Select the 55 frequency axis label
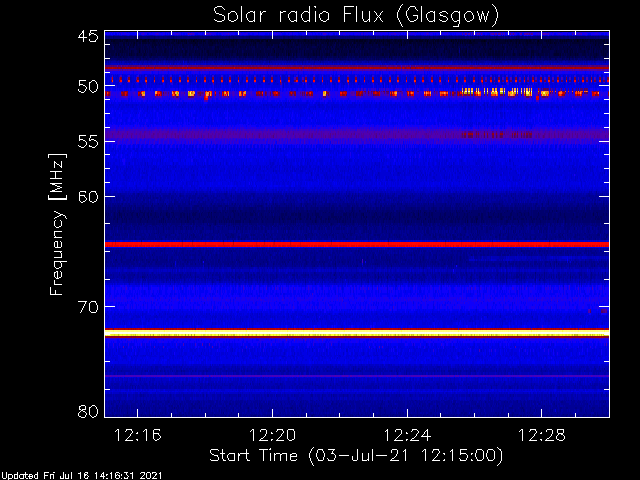Image resolution: width=640 pixels, height=480 pixels. [x=88, y=142]
